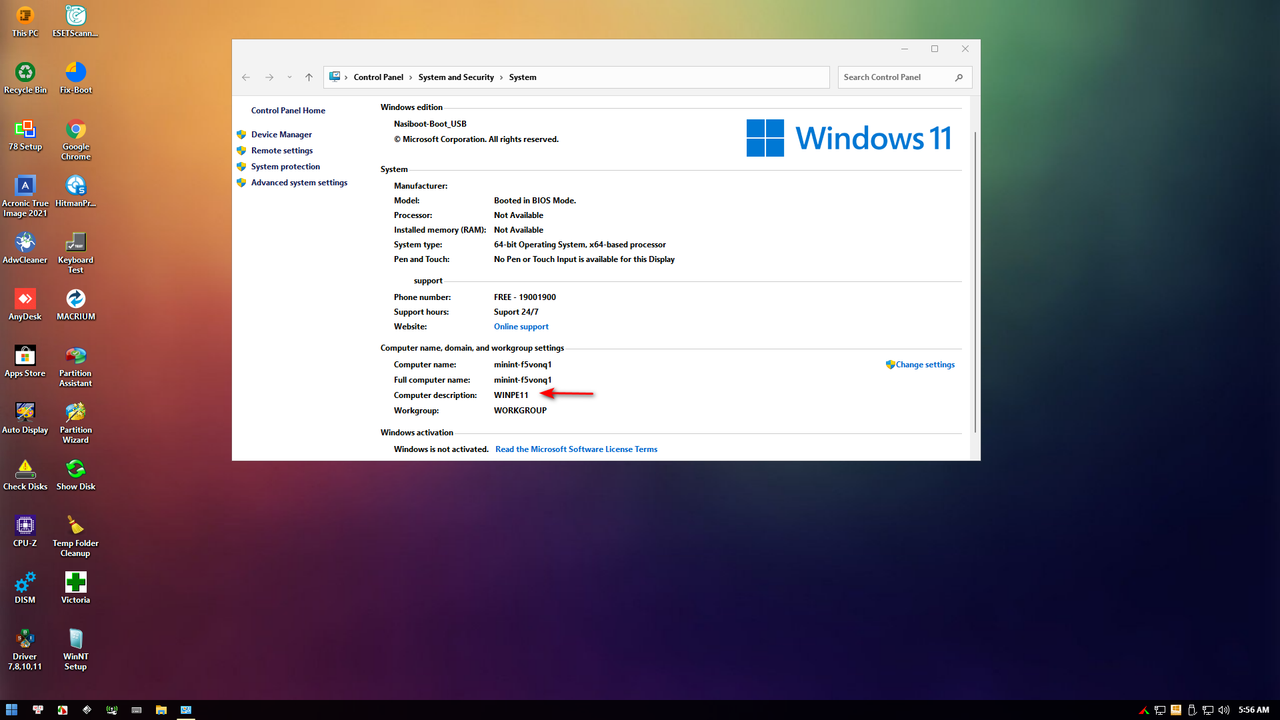The width and height of the screenshot is (1280, 720).
Task: Open Temp Folder Cleanup shortcut
Action: [75, 537]
